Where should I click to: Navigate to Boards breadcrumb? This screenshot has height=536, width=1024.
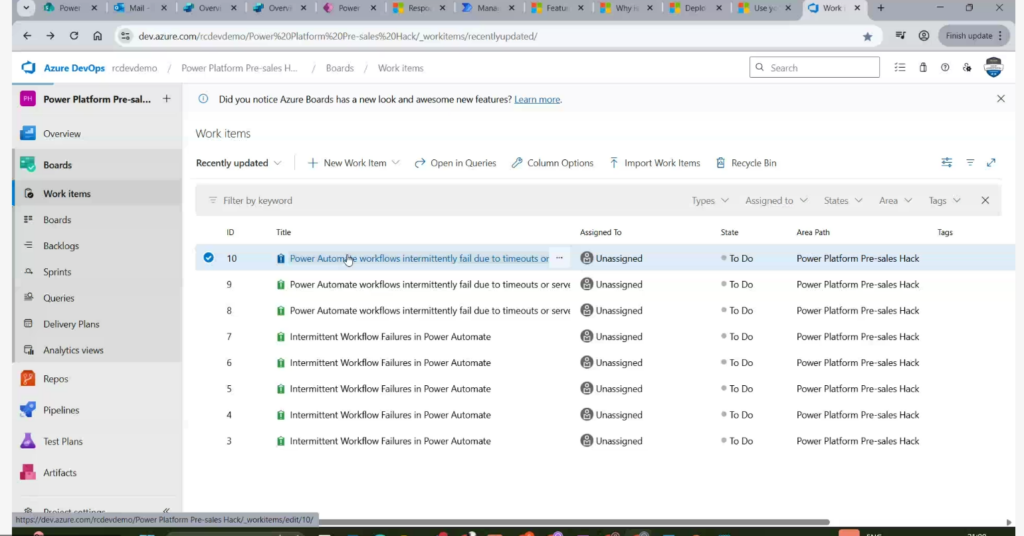(340, 68)
